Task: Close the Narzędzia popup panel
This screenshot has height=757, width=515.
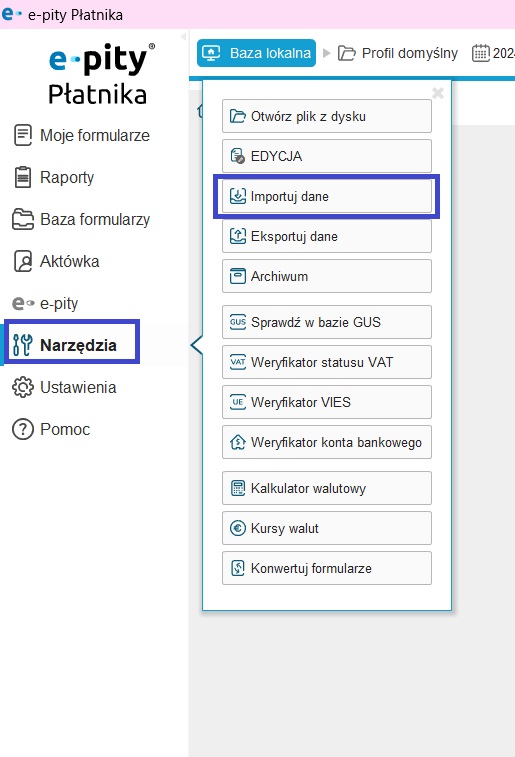Action: click(x=438, y=93)
